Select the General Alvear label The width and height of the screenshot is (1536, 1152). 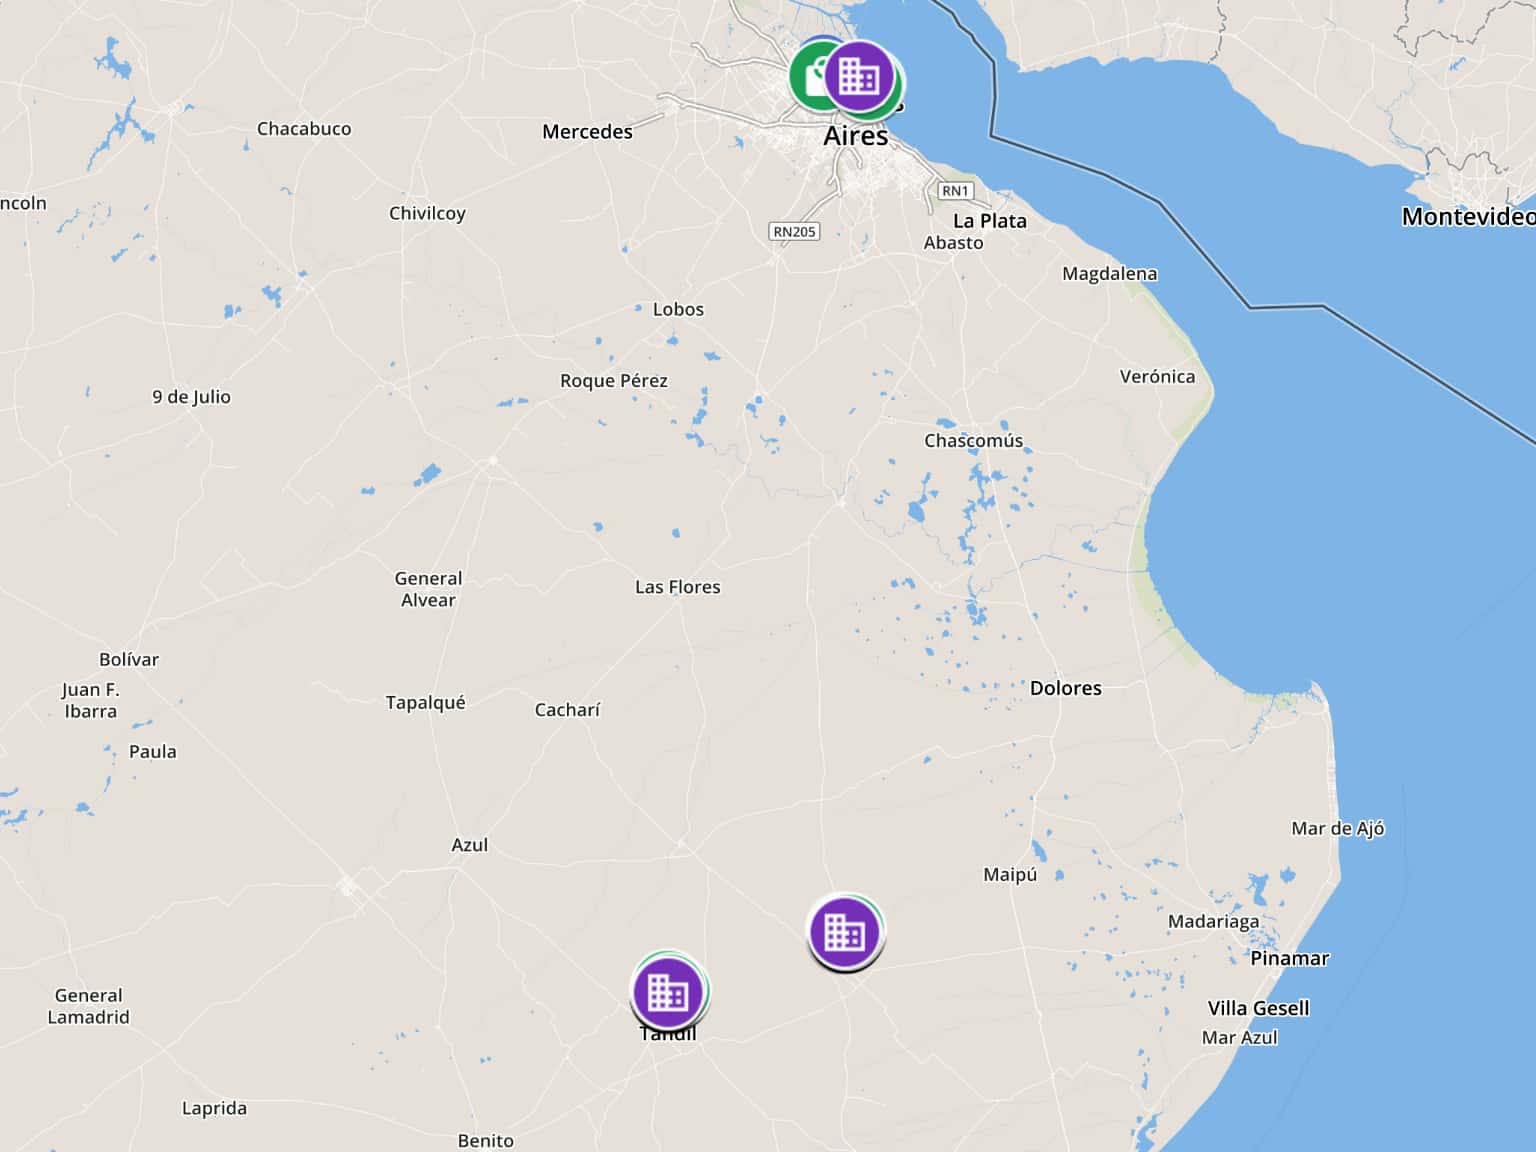click(428, 589)
